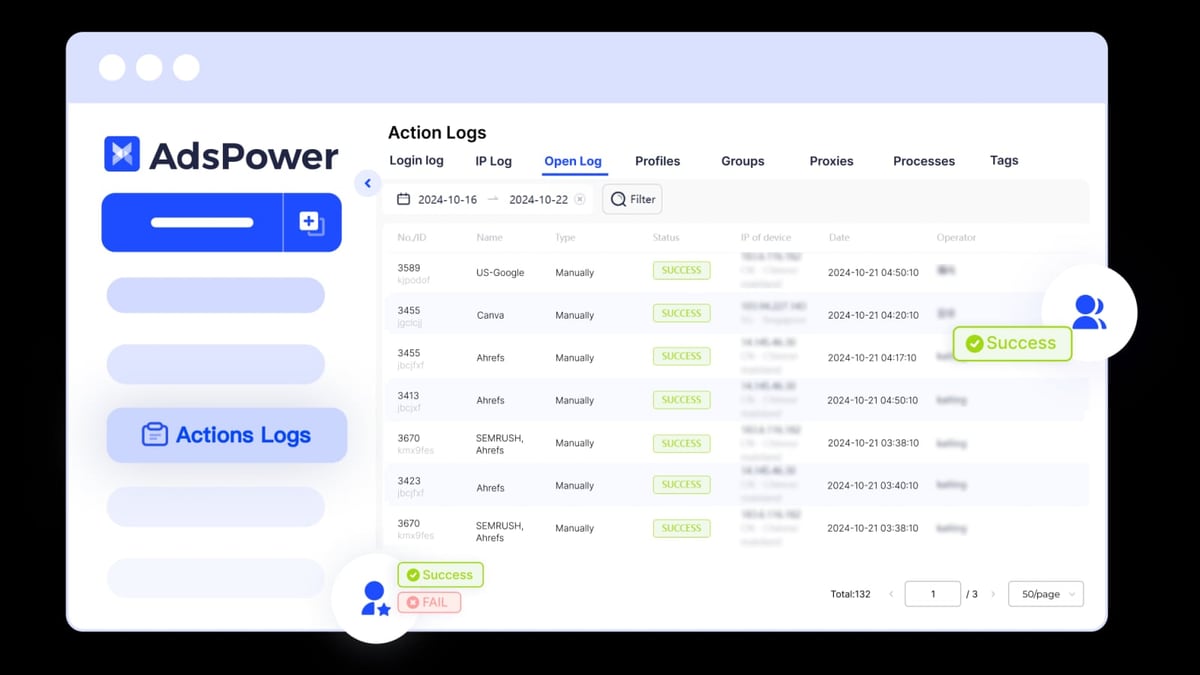Go to the next page arrow
This screenshot has height=675, width=1200.
993,594
